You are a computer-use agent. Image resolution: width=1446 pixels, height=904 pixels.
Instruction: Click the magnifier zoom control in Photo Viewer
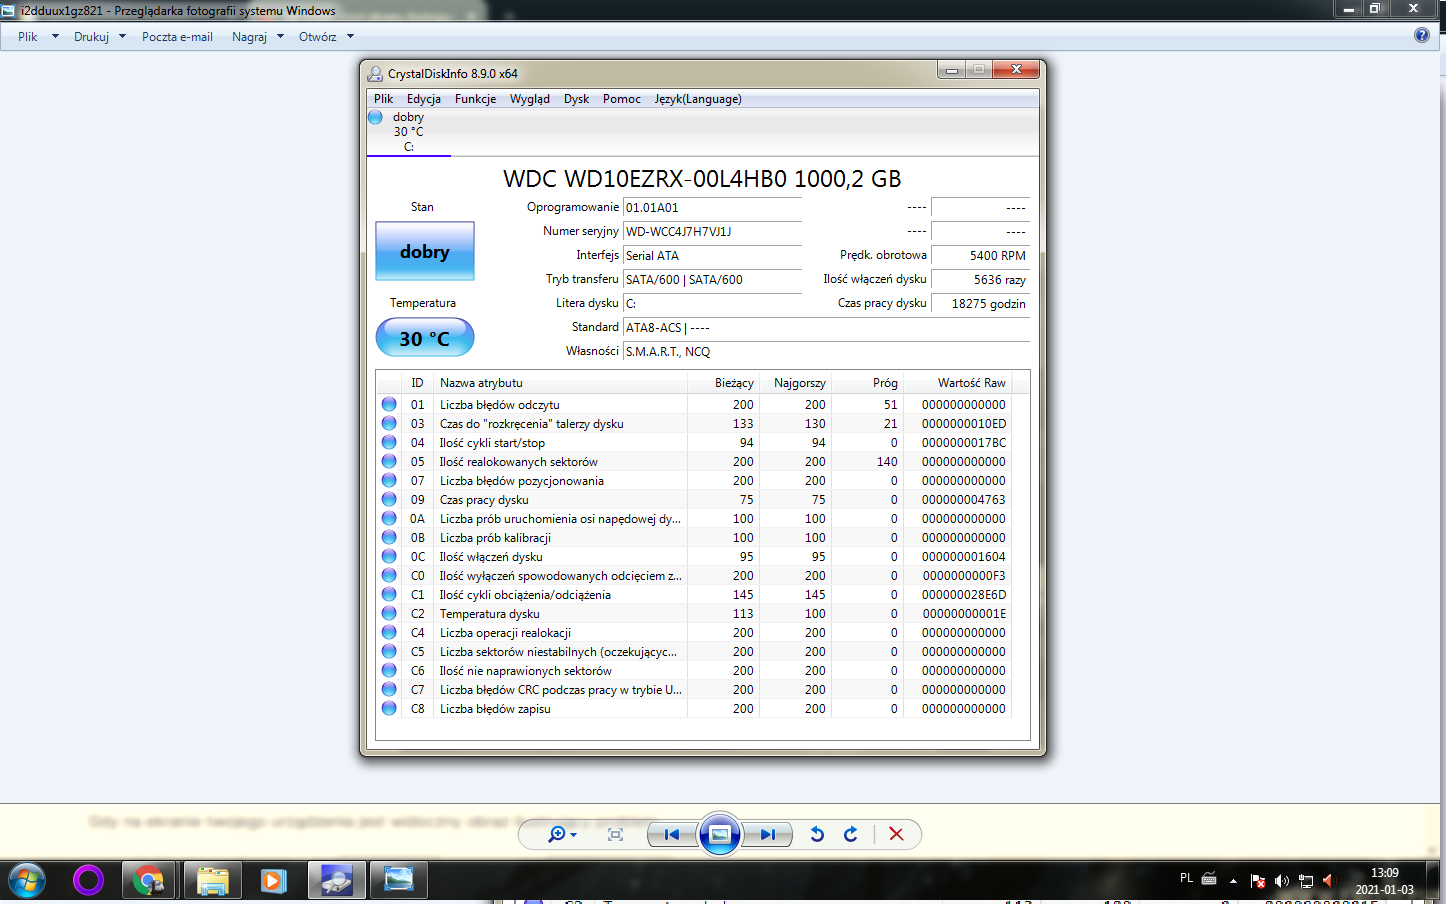tap(562, 834)
